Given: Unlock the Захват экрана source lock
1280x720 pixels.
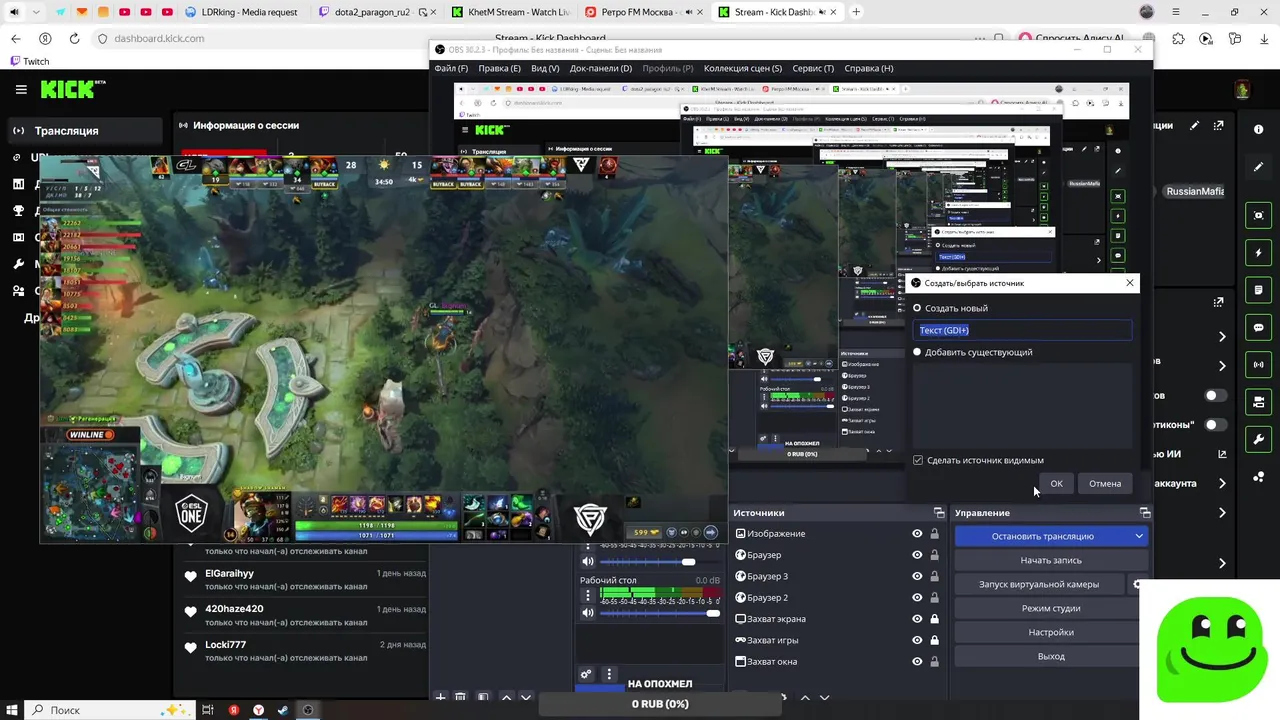Looking at the screenshot, I should [x=934, y=619].
